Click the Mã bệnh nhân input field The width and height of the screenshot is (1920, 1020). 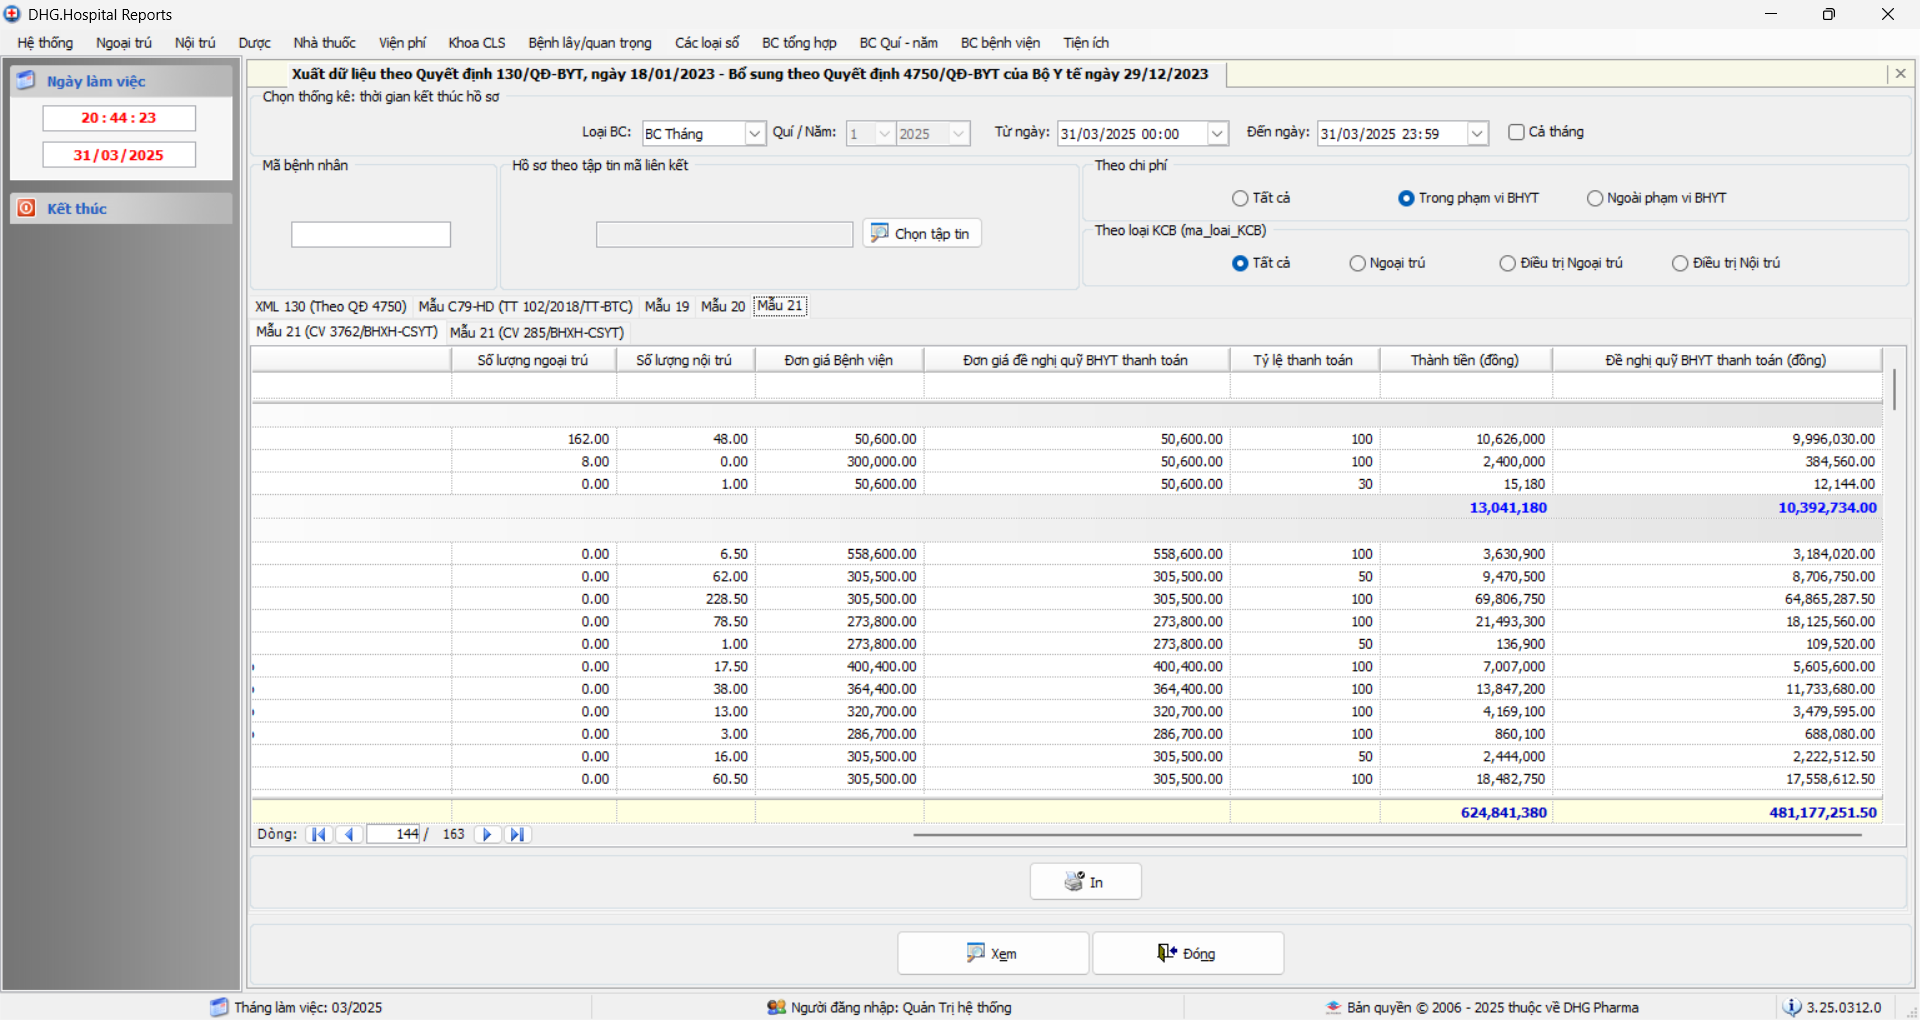(371, 234)
